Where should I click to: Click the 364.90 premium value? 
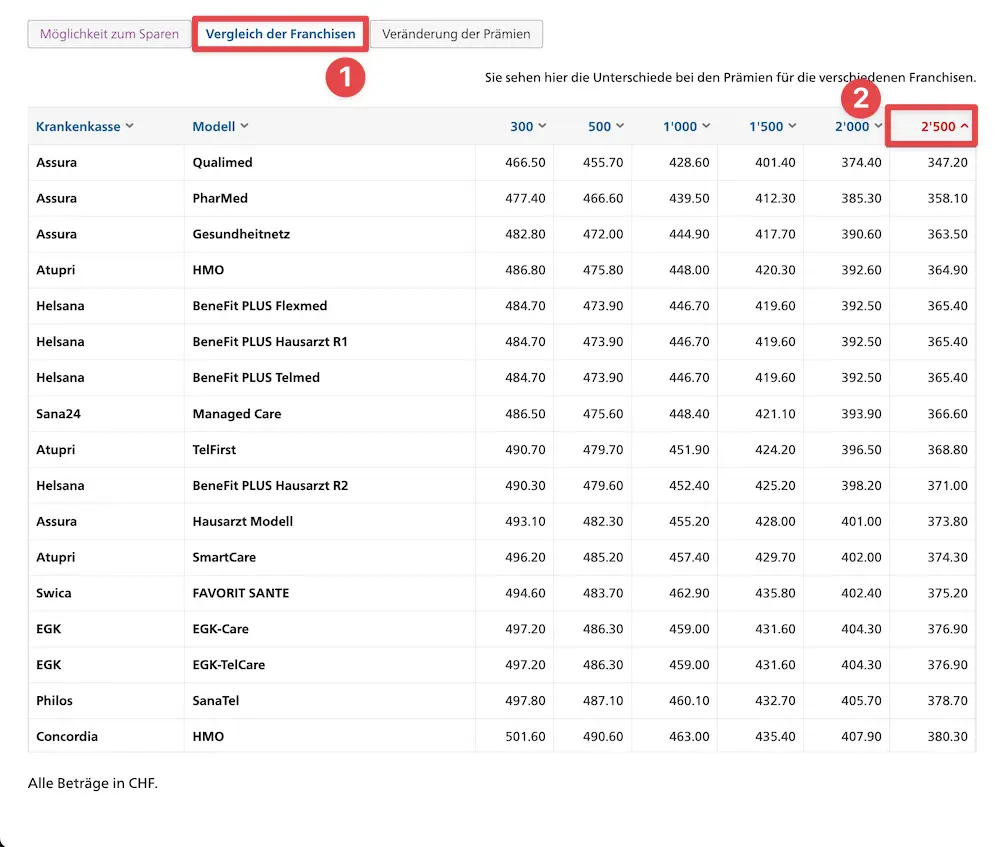(947, 270)
